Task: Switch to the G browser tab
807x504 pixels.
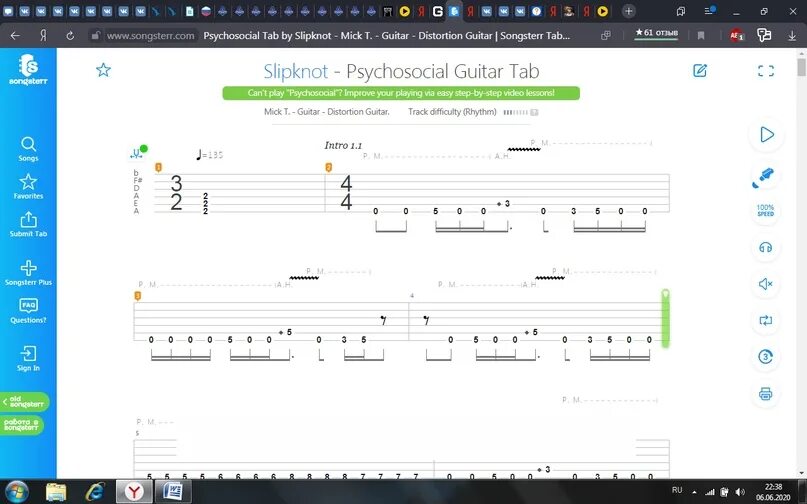Action: [x=437, y=11]
